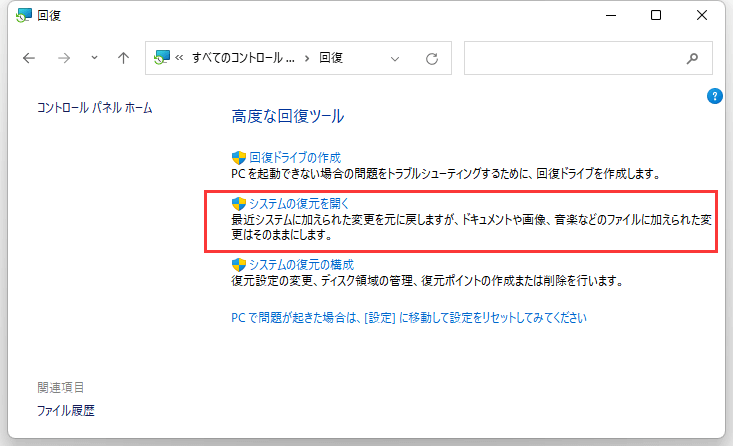
Task: Close the 回復 window
Action: [702, 15]
